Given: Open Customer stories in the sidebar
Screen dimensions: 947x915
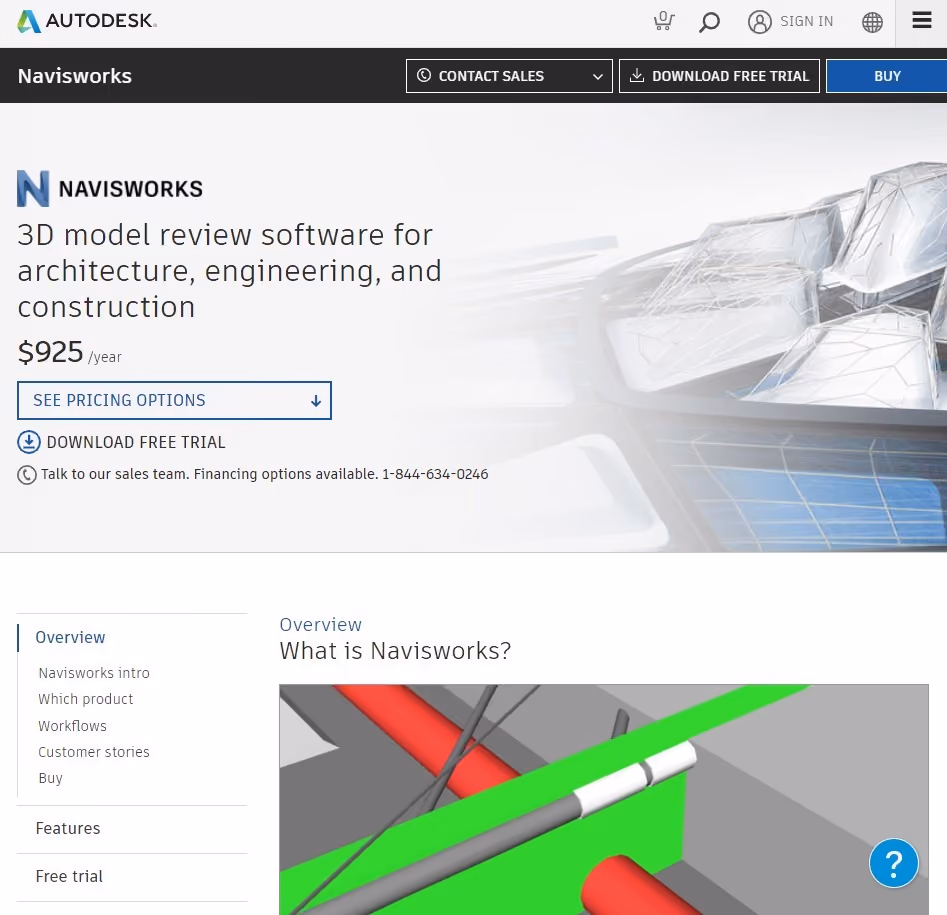Looking at the screenshot, I should (x=94, y=752).
